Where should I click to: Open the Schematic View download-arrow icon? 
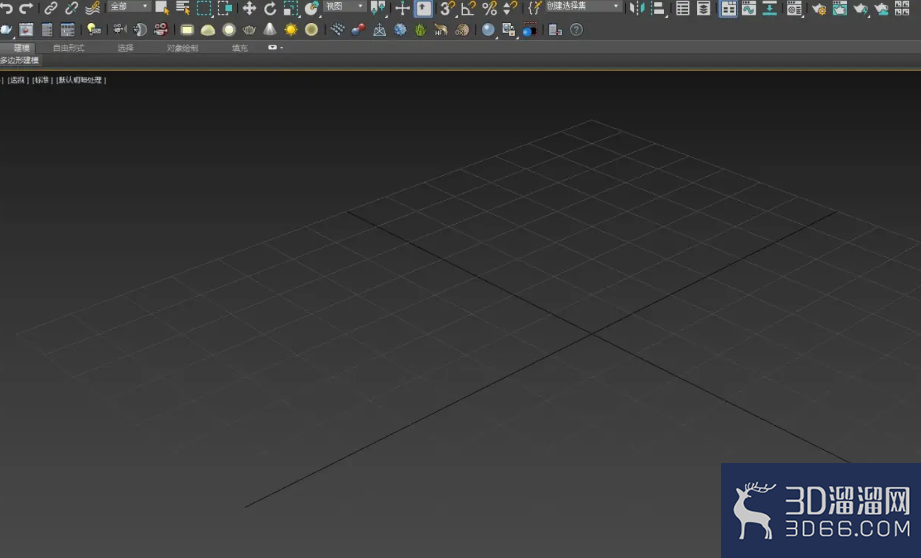[x=769, y=8]
